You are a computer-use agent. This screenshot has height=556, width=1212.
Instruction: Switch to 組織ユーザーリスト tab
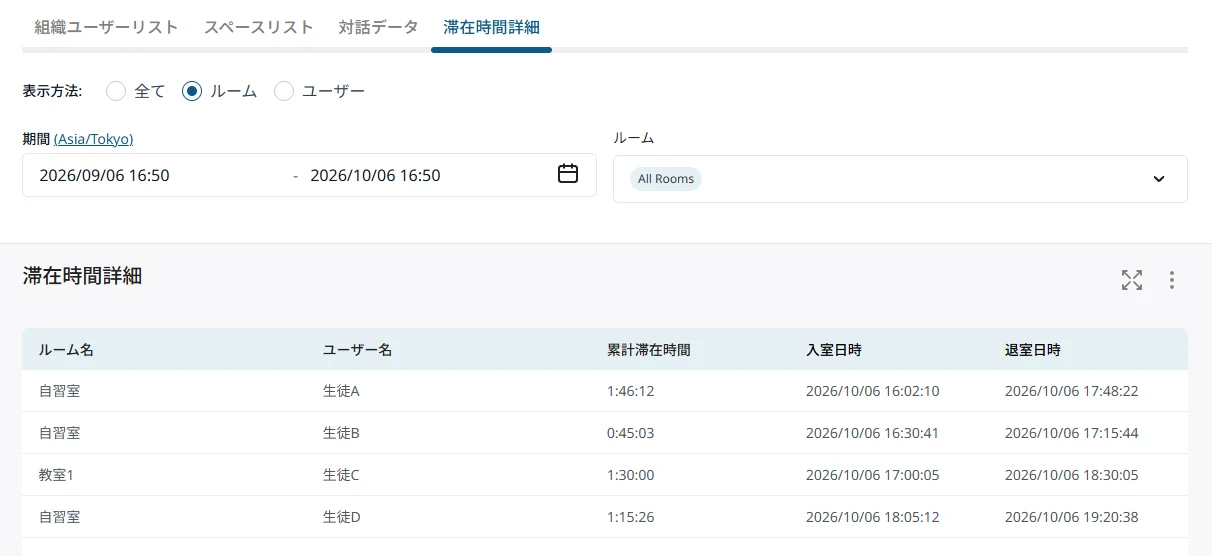pyautogui.click(x=107, y=27)
